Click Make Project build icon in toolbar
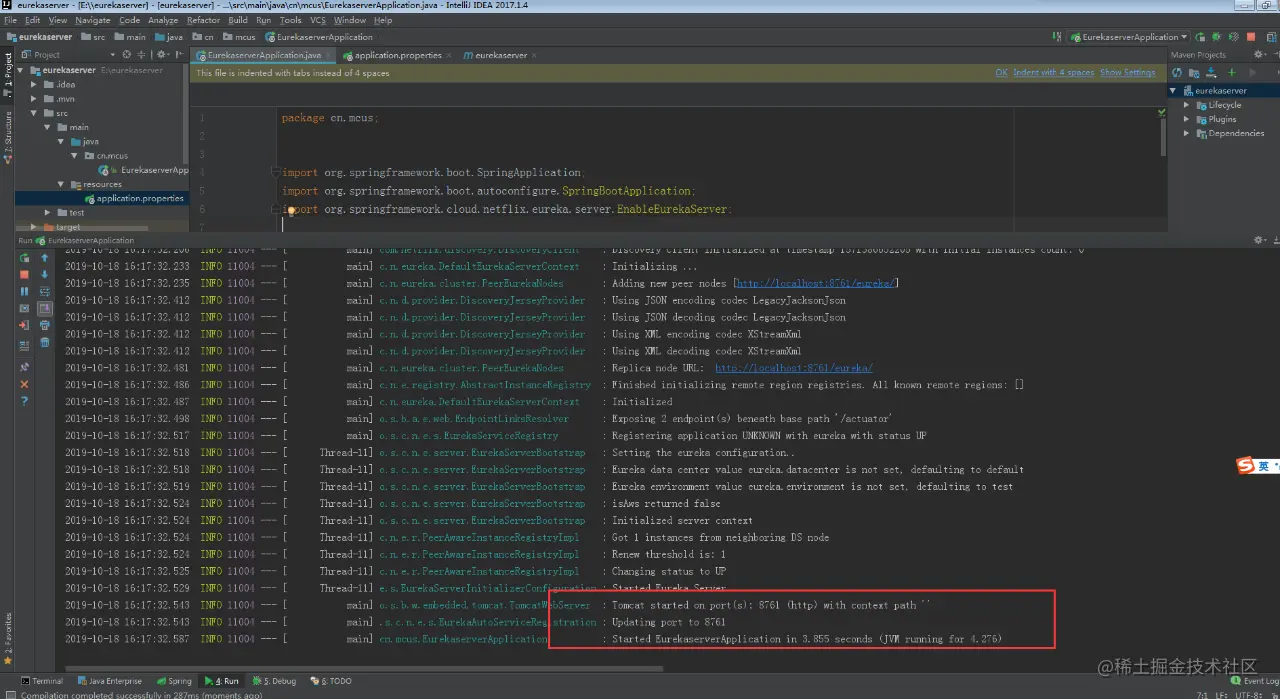 pyautogui.click(x=1058, y=37)
